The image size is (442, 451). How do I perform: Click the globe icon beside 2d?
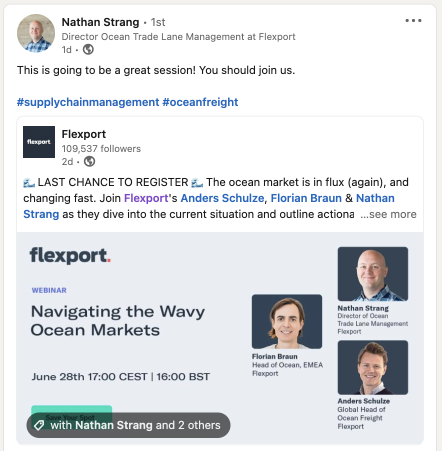[89, 162]
